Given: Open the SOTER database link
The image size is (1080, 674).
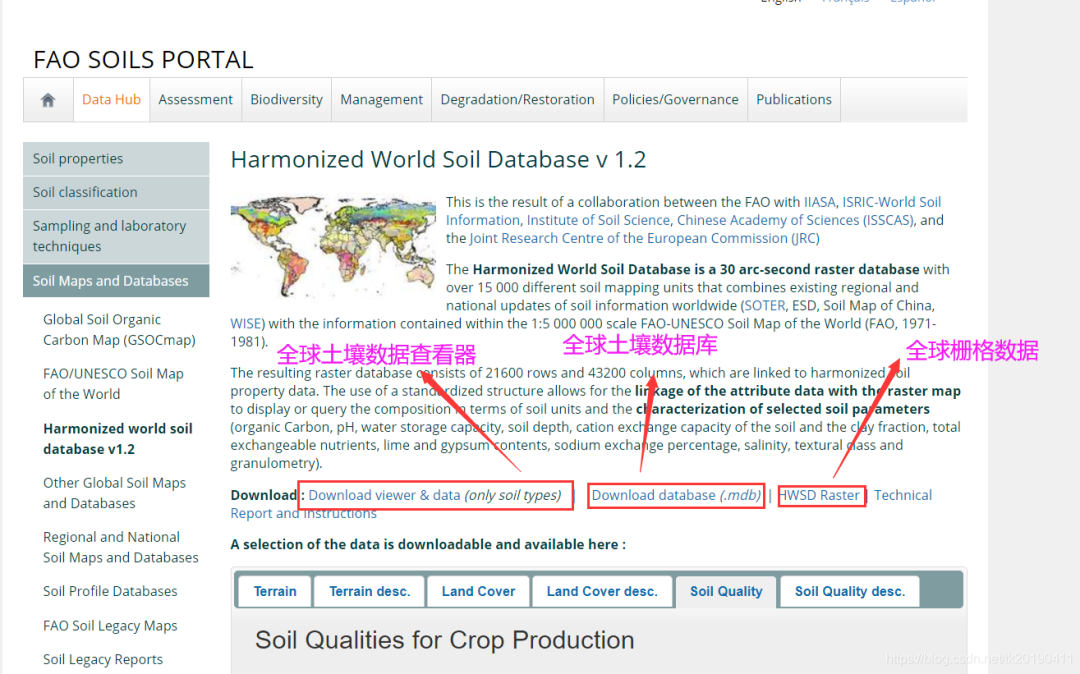Looking at the screenshot, I should tap(764, 305).
